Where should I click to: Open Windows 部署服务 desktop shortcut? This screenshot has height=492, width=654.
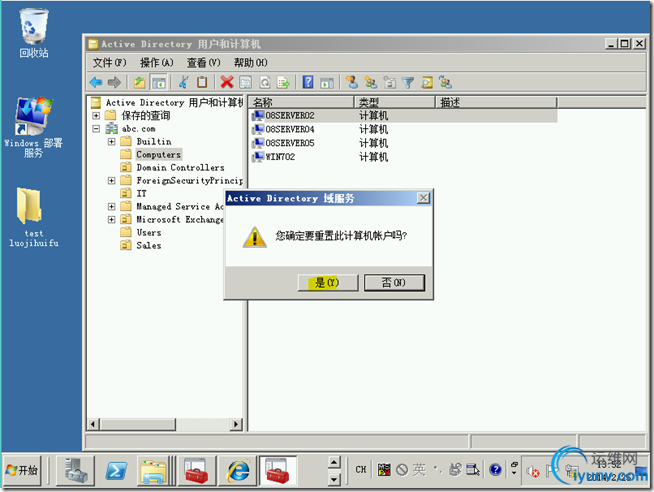(x=33, y=127)
